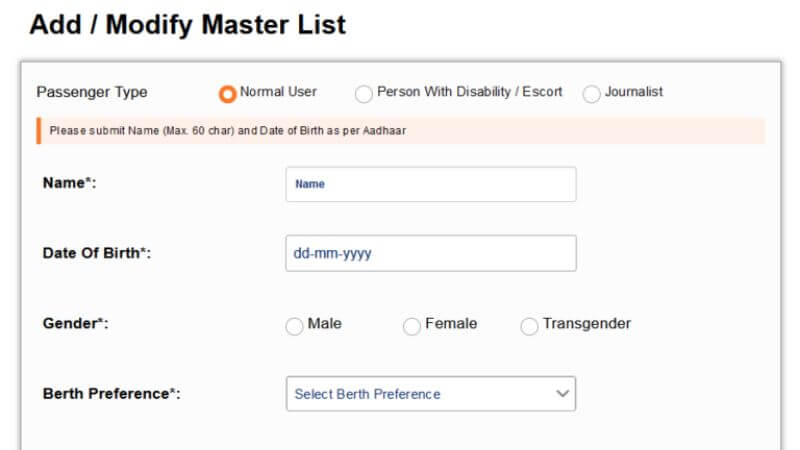Image resolution: width=800 pixels, height=450 pixels.
Task: Click the Gender* label
Action: coord(75,324)
